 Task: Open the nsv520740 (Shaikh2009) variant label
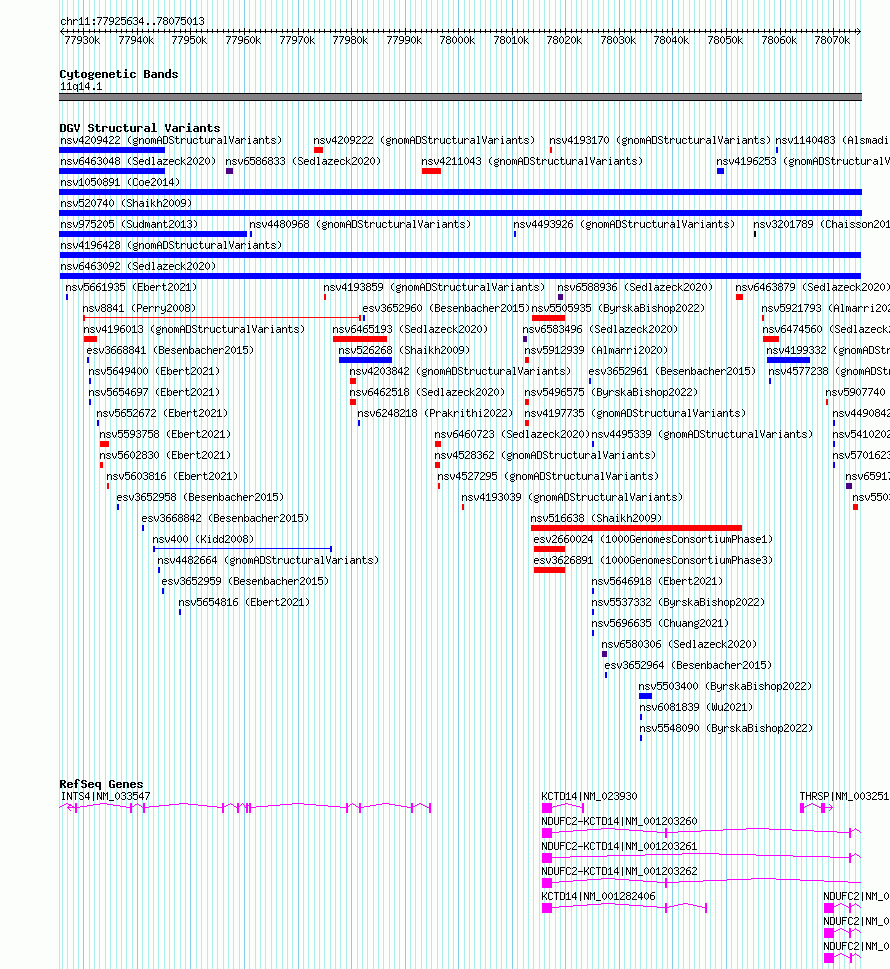click(x=126, y=203)
